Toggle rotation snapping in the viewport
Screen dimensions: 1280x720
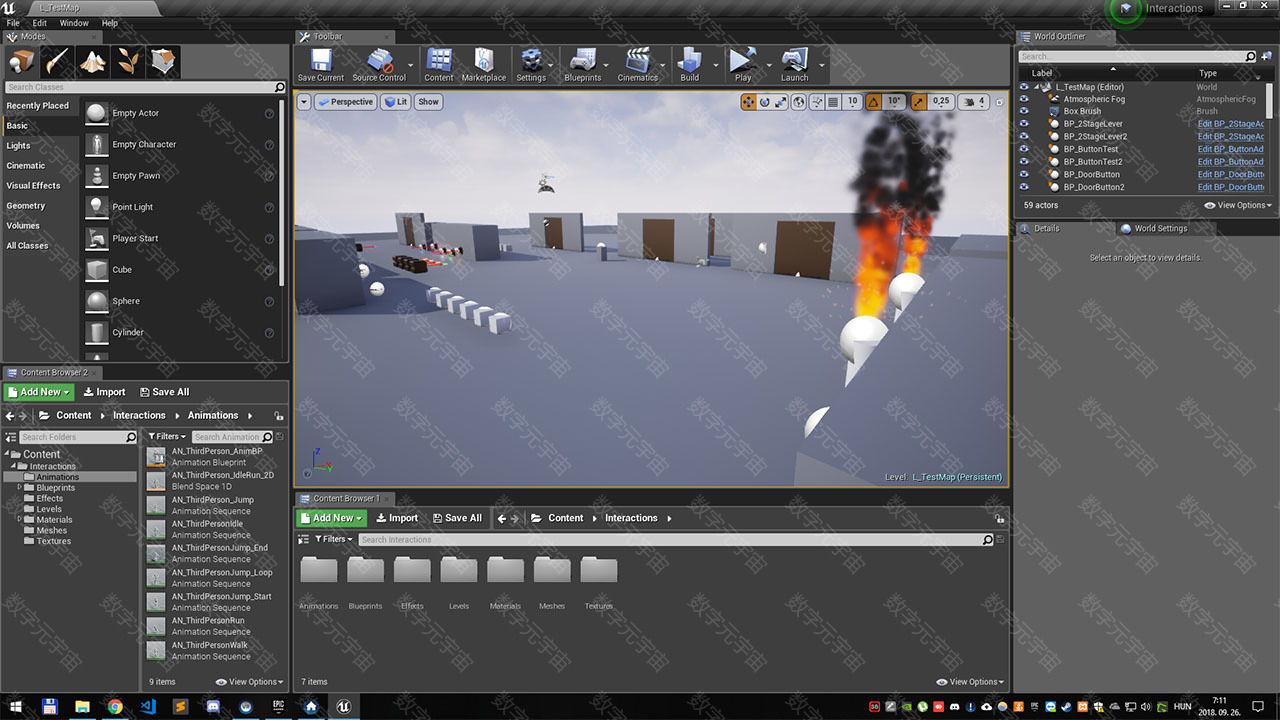[x=874, y=102]
